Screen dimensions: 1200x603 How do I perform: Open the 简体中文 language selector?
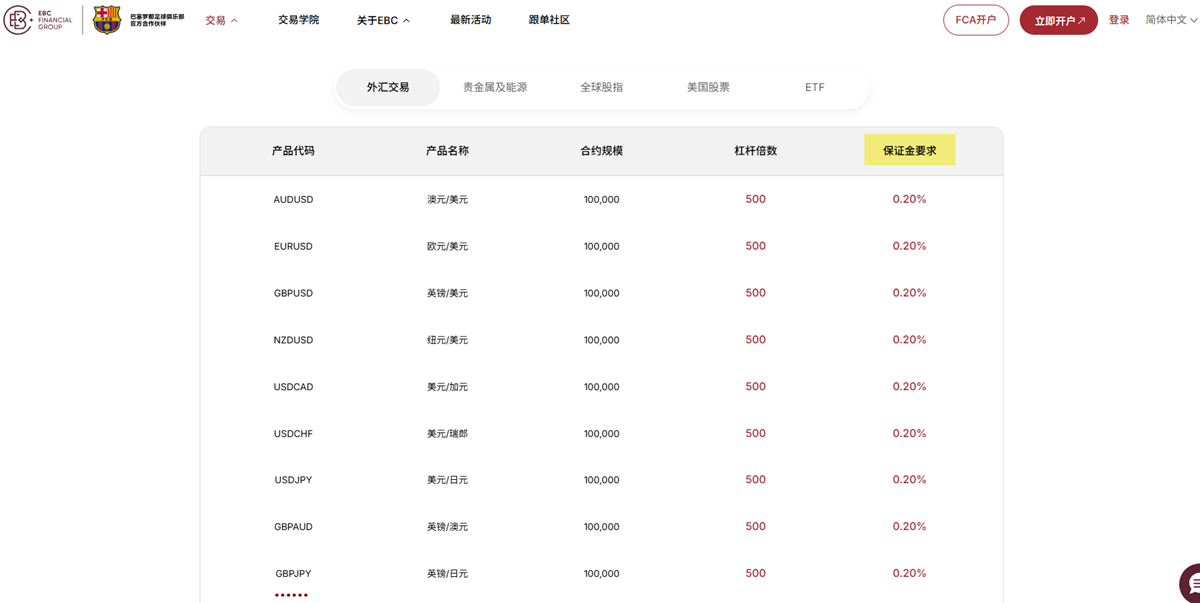coord(1168,19)
